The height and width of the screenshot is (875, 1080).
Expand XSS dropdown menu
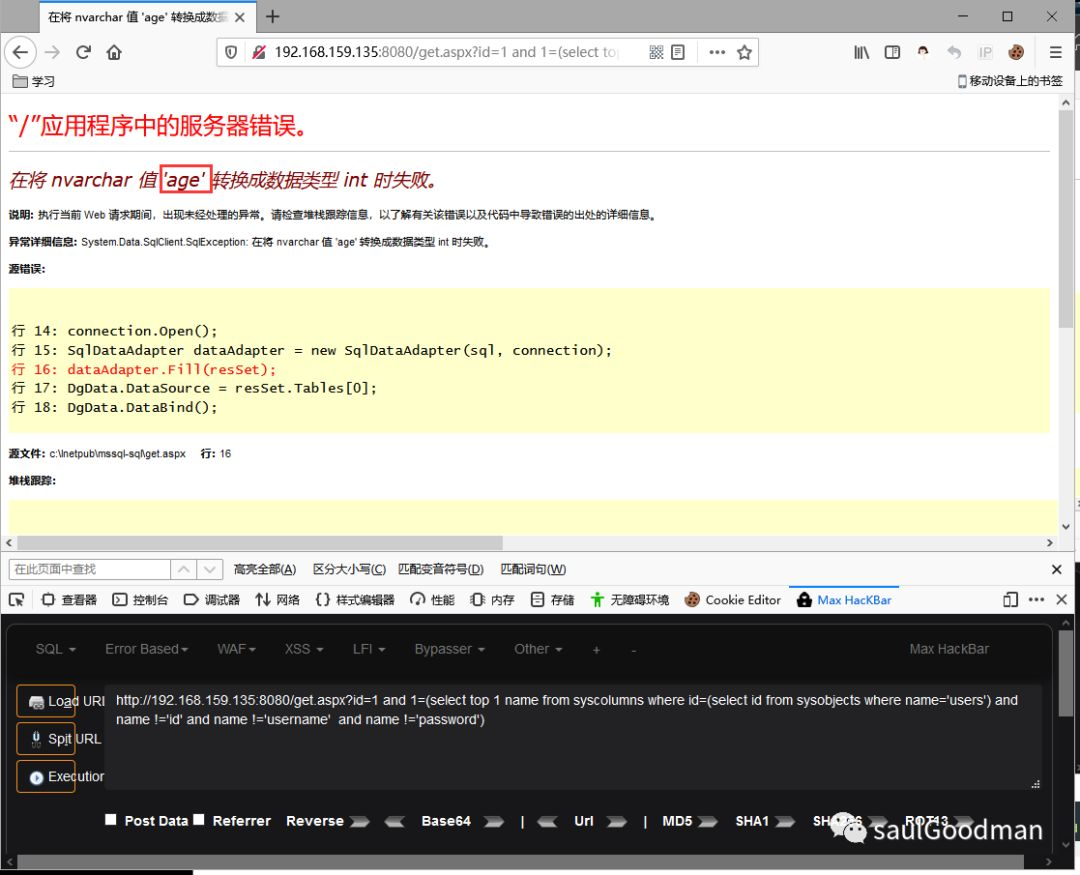pyautogui.click(x=304, y=649)
